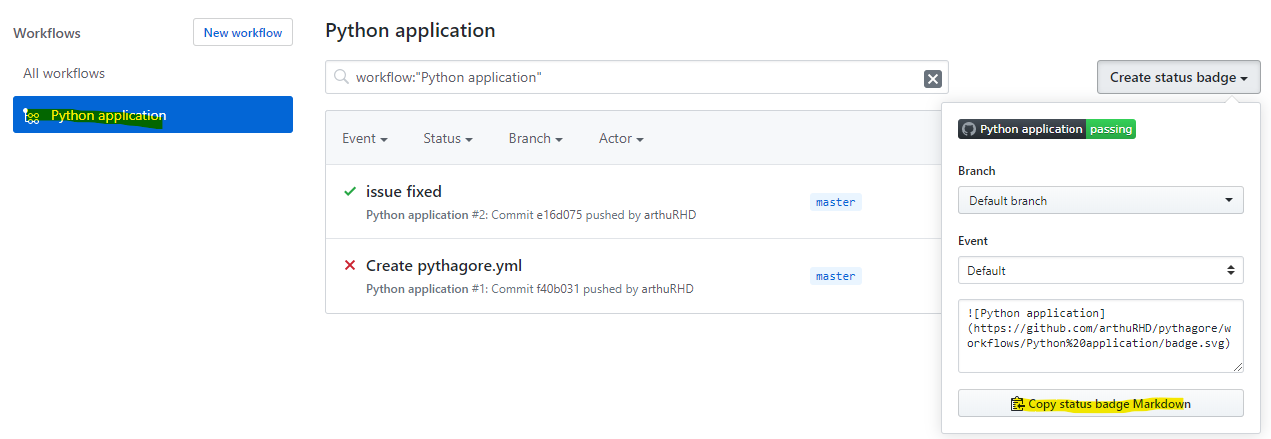Click the green checkmark success icon
Screen dimensions: 1271x439
click(x=350, y=191)
